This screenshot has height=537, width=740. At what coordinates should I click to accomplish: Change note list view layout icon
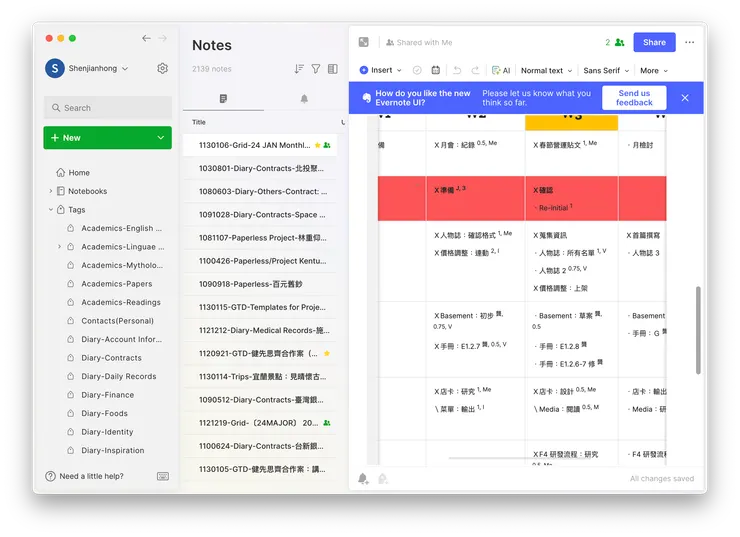[x=333, y=69]
